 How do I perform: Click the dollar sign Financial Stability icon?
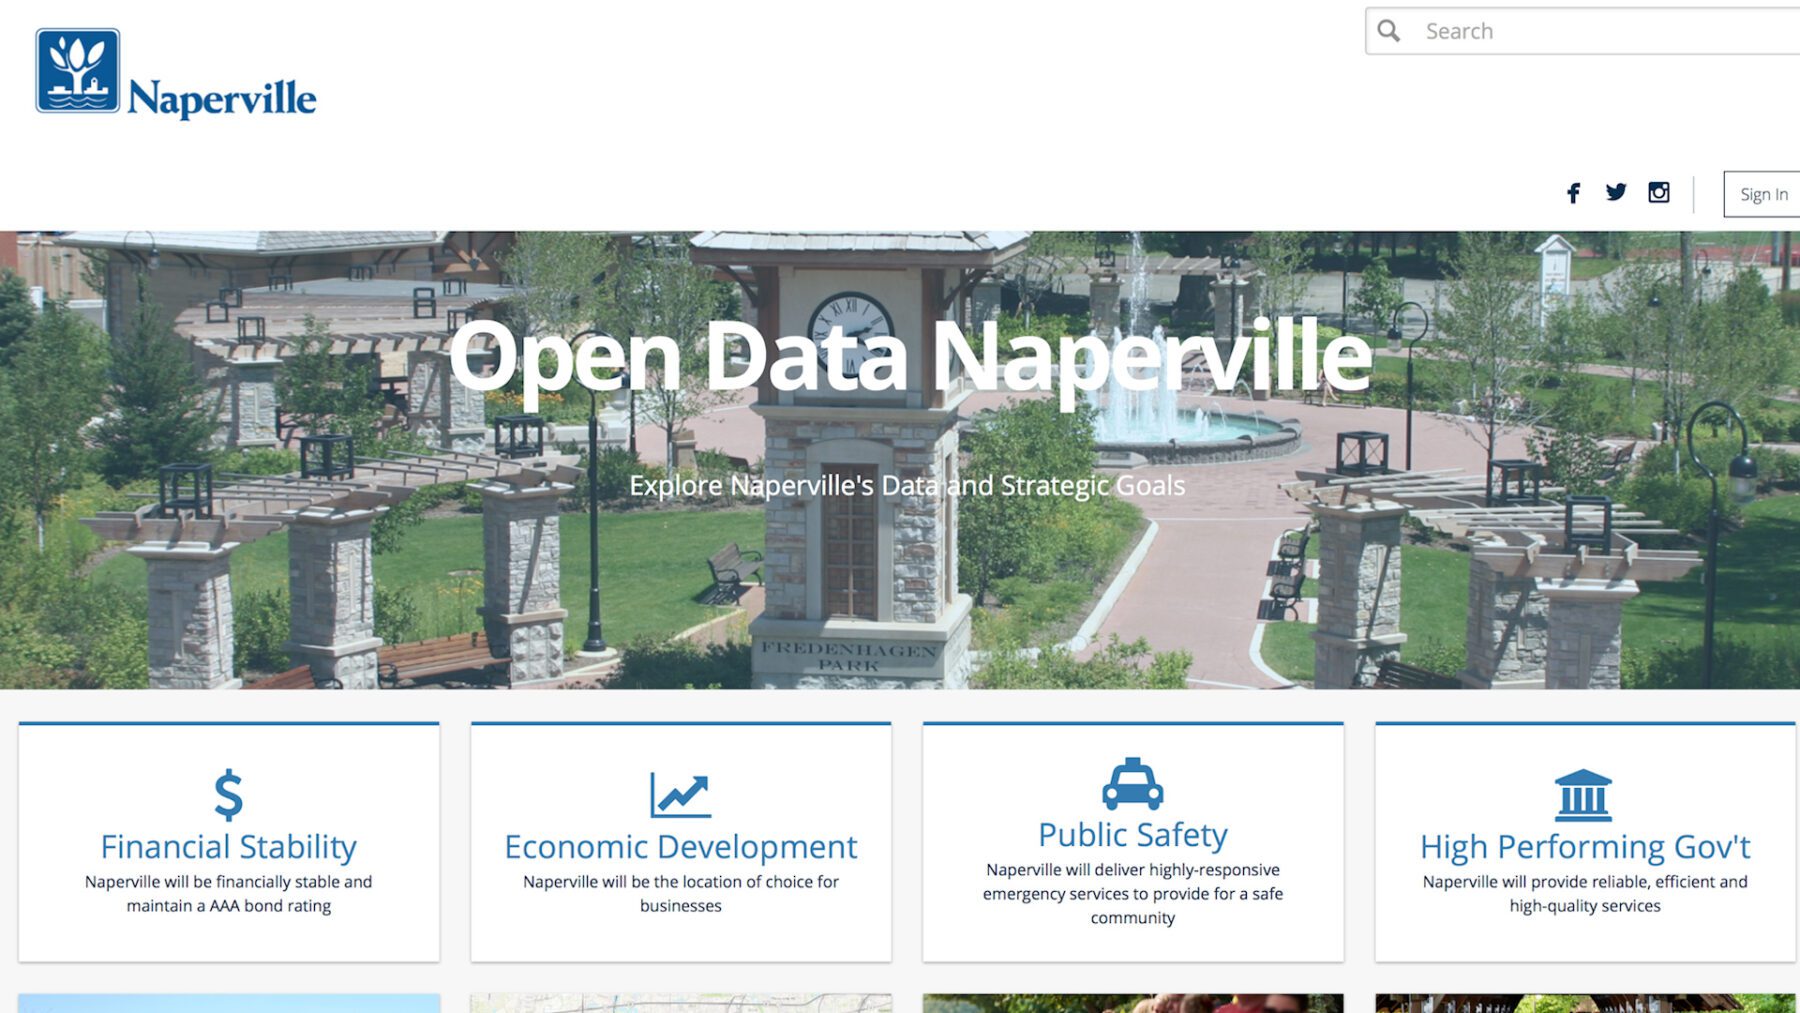click(229, 795)
